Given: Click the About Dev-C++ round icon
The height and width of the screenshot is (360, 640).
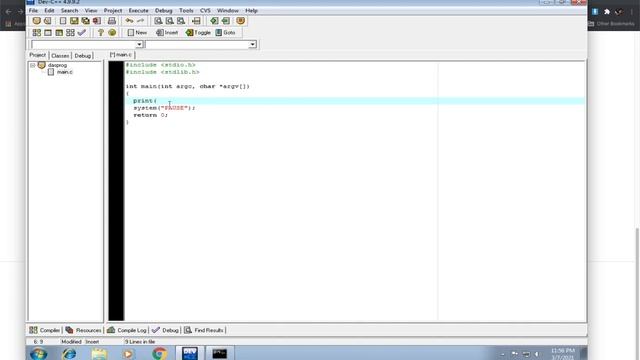Looking at the screenshot, I should point(112,33).
